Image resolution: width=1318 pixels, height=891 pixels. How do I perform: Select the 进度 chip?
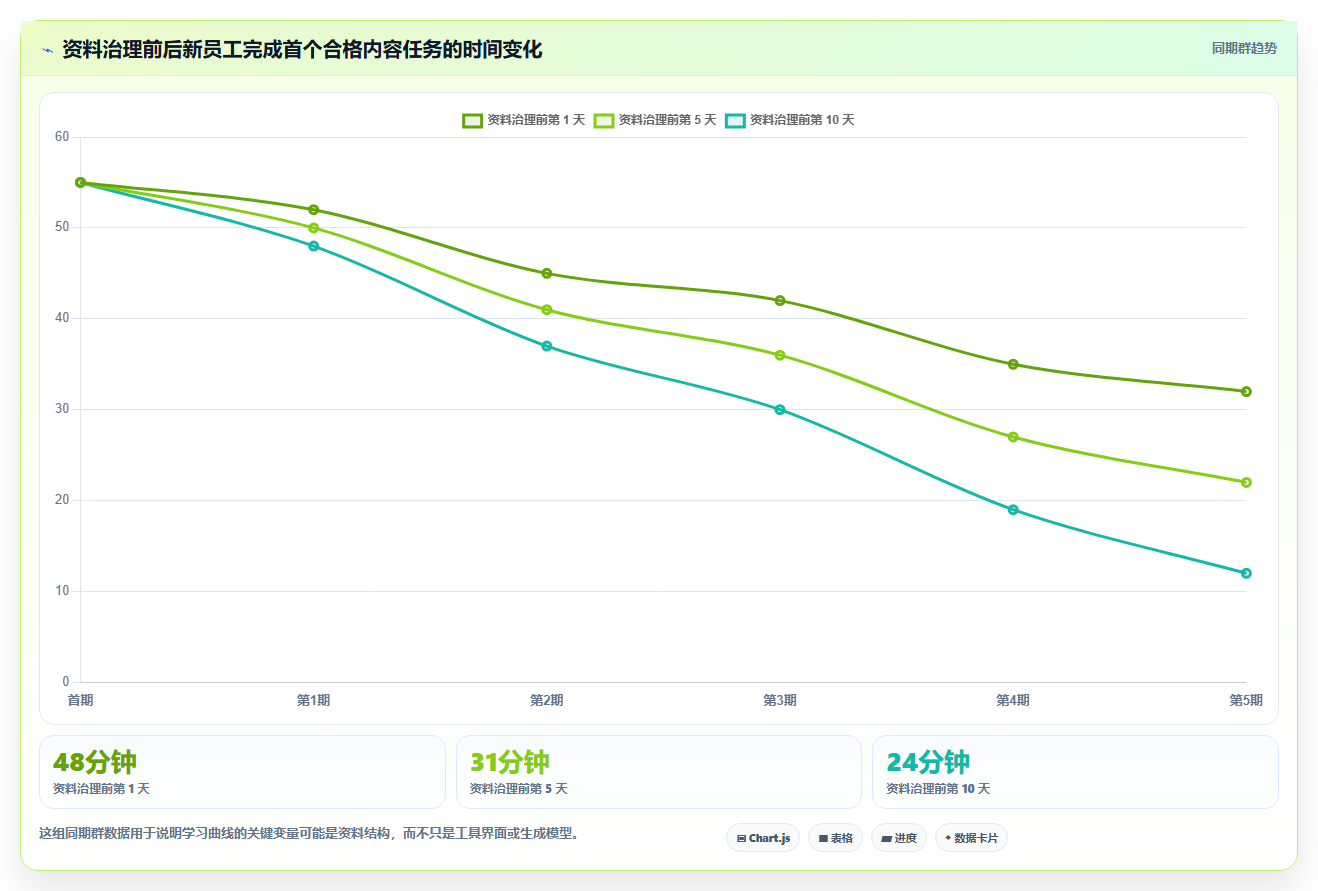click(899, 838)
